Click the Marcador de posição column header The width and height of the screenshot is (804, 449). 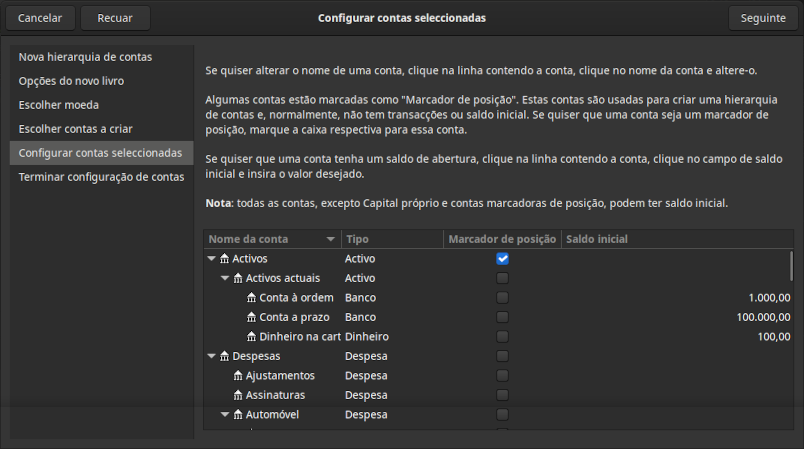(x=502, y=239)
